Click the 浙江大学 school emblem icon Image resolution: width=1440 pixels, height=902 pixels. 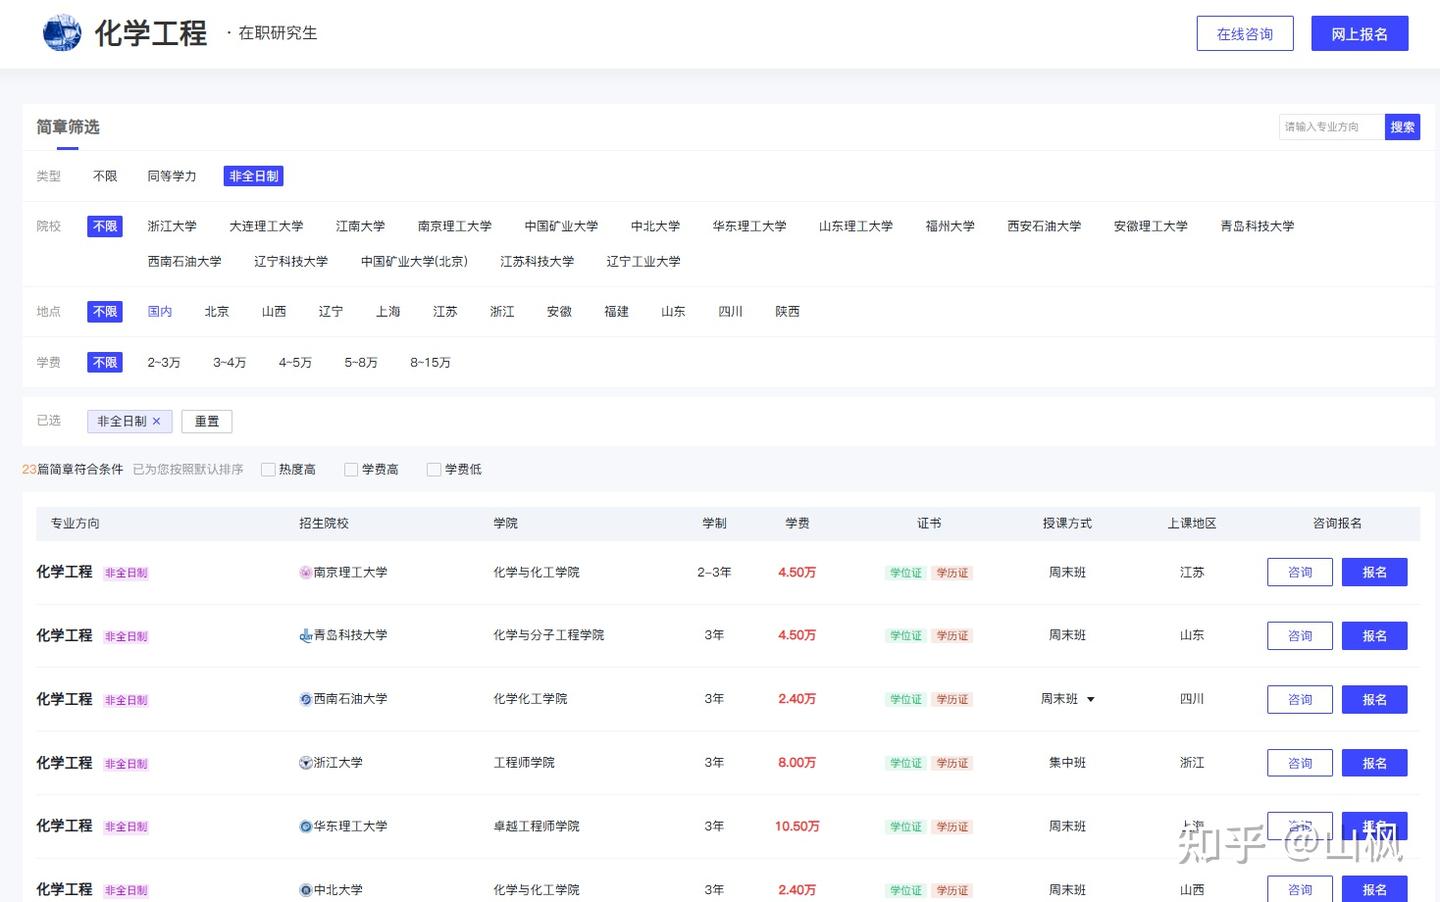[306, 763]
